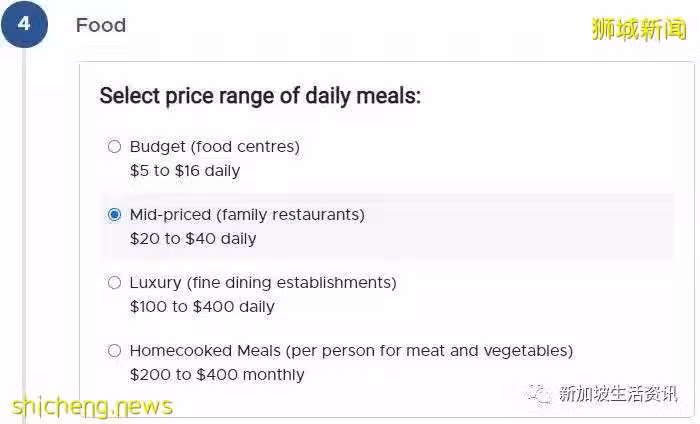Click the WeChat logo icon in watermark
700x424 pixels.
pos(538,394)
